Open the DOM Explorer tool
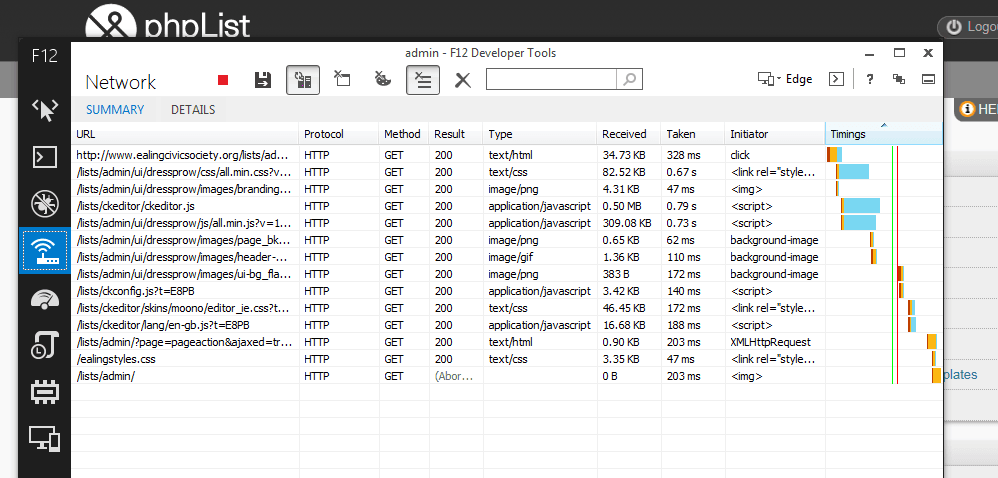This screenshot has height=478, width=998. (x=45, y=109)
